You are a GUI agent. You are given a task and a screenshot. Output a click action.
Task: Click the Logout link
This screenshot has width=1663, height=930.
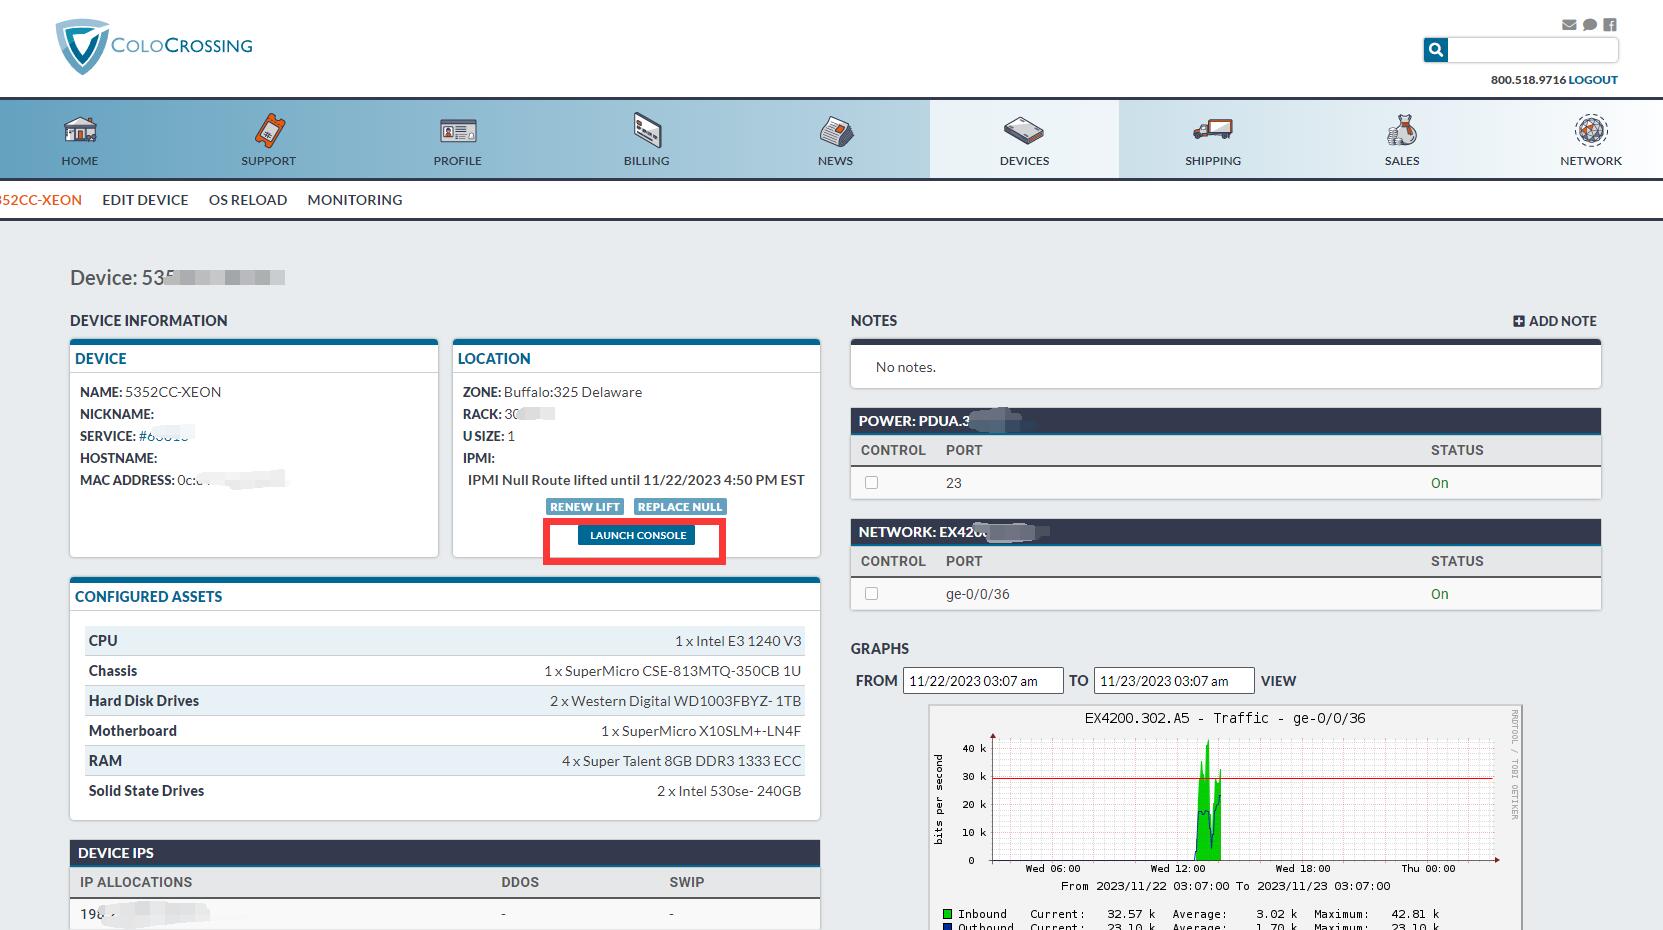1592,80
